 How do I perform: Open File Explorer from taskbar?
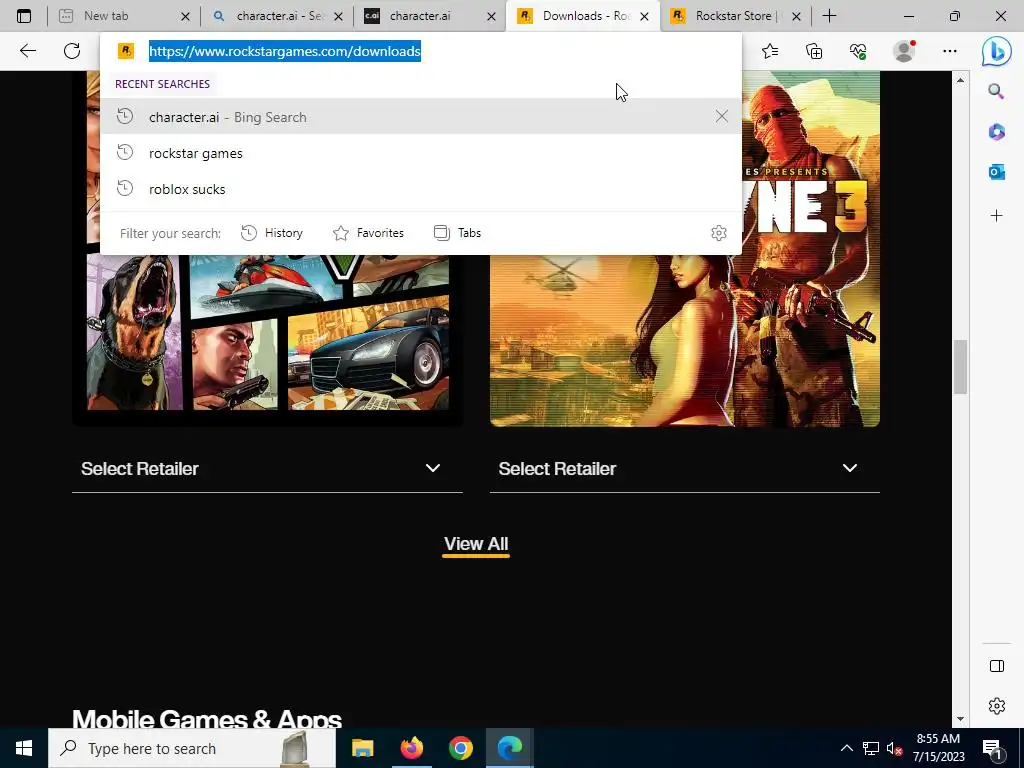click(x=362, y=748)
